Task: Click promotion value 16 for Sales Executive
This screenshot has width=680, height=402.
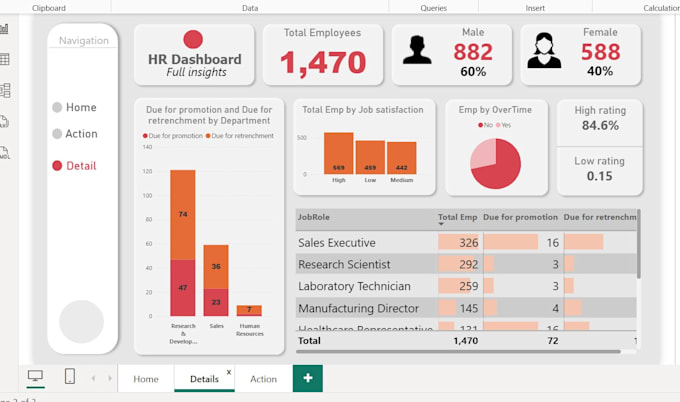Action: coord(552,242)
